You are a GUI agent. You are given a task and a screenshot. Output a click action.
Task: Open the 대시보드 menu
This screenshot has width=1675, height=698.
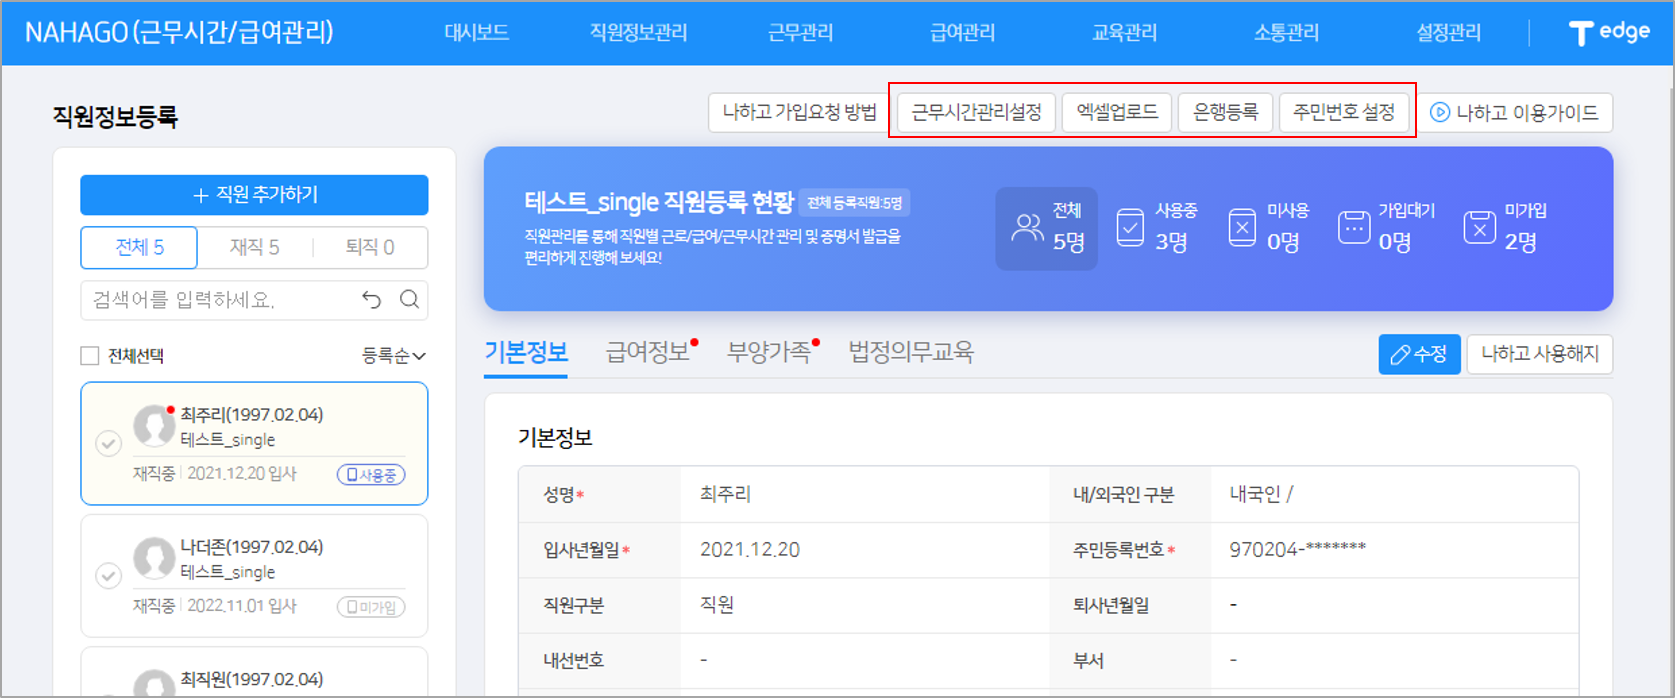[x=477, y=33]
